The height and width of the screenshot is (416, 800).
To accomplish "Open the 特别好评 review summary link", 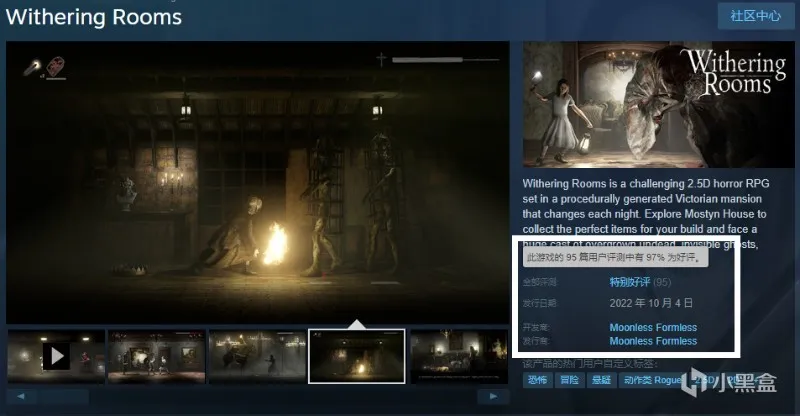I will pos(630,282).
